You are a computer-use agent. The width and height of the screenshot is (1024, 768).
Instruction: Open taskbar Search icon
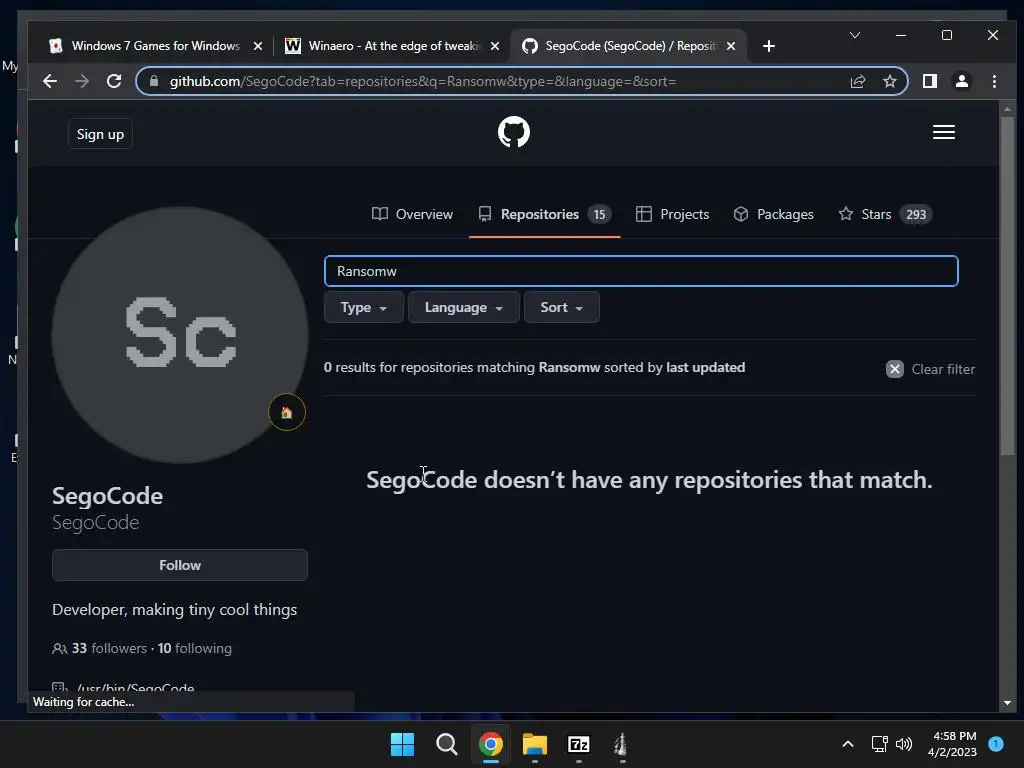pos(447,744)
